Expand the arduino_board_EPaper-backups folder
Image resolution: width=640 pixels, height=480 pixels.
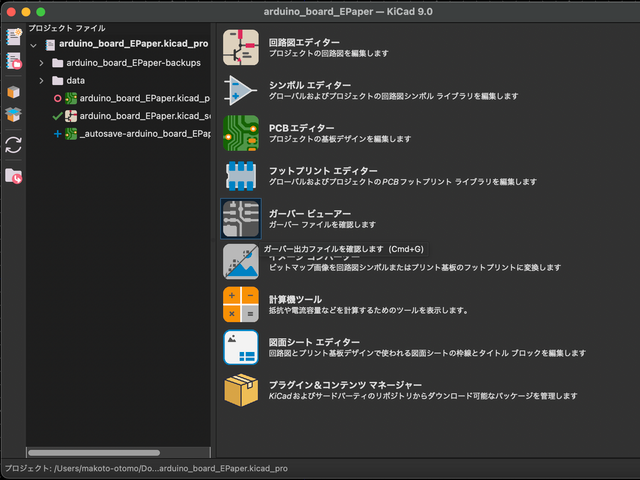click(x=41, y=63)
